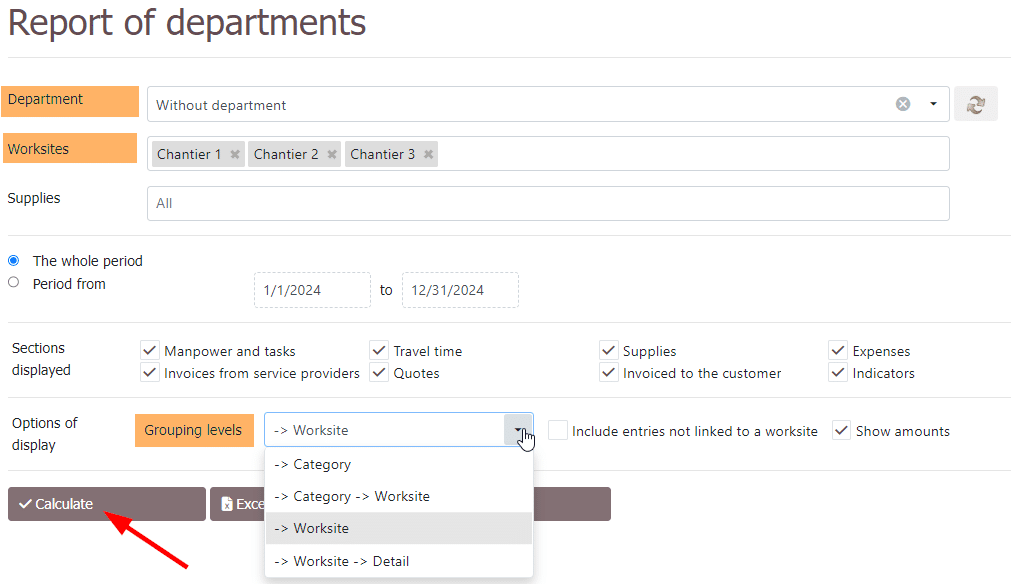Select The whole period radio option

tap(14, 260)
